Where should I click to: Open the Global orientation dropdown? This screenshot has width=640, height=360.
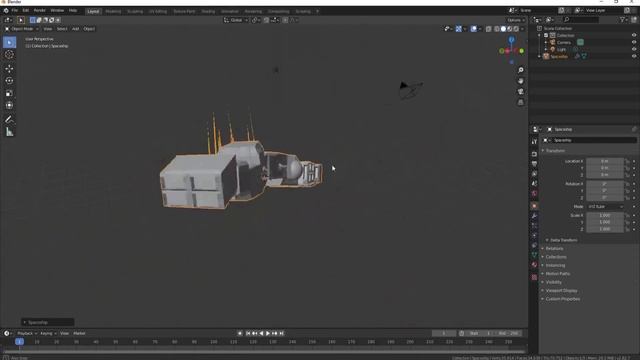(x=236, y=20)
